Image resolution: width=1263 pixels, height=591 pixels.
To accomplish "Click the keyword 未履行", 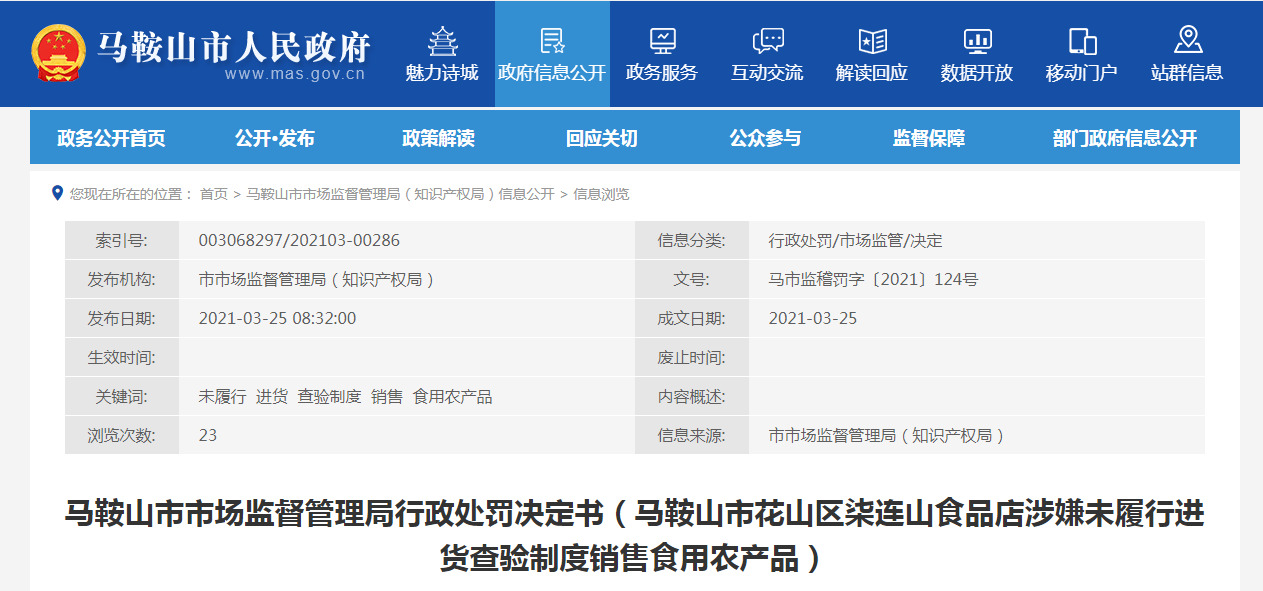I will click(222, 397).
